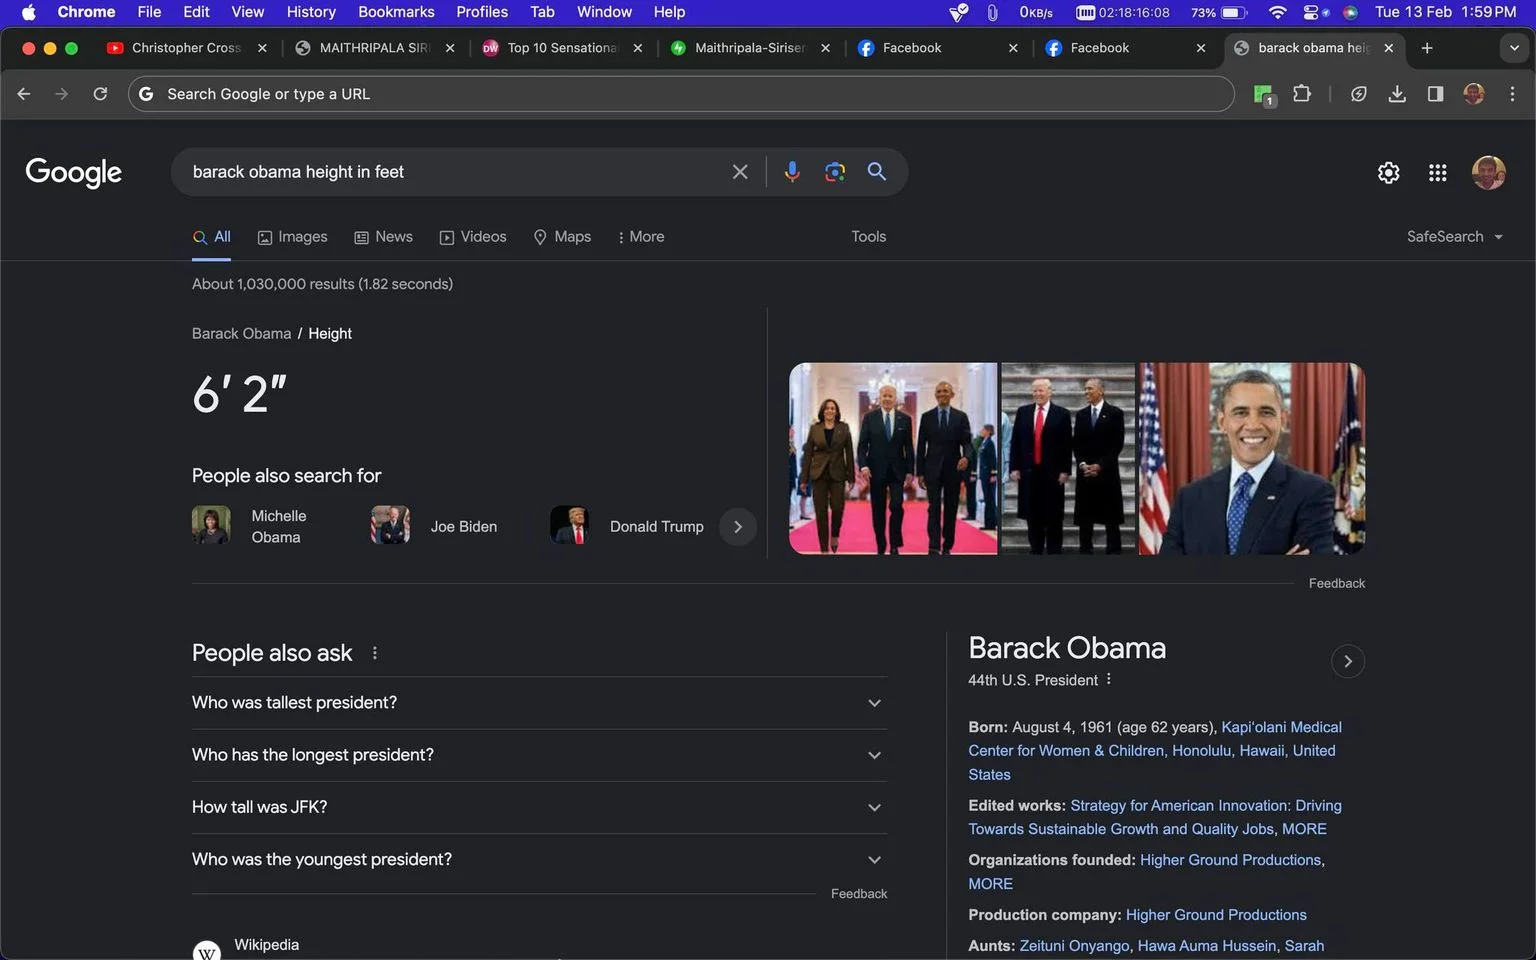Open the More search filters menu

pyautogui.click(x=641, y=237)
